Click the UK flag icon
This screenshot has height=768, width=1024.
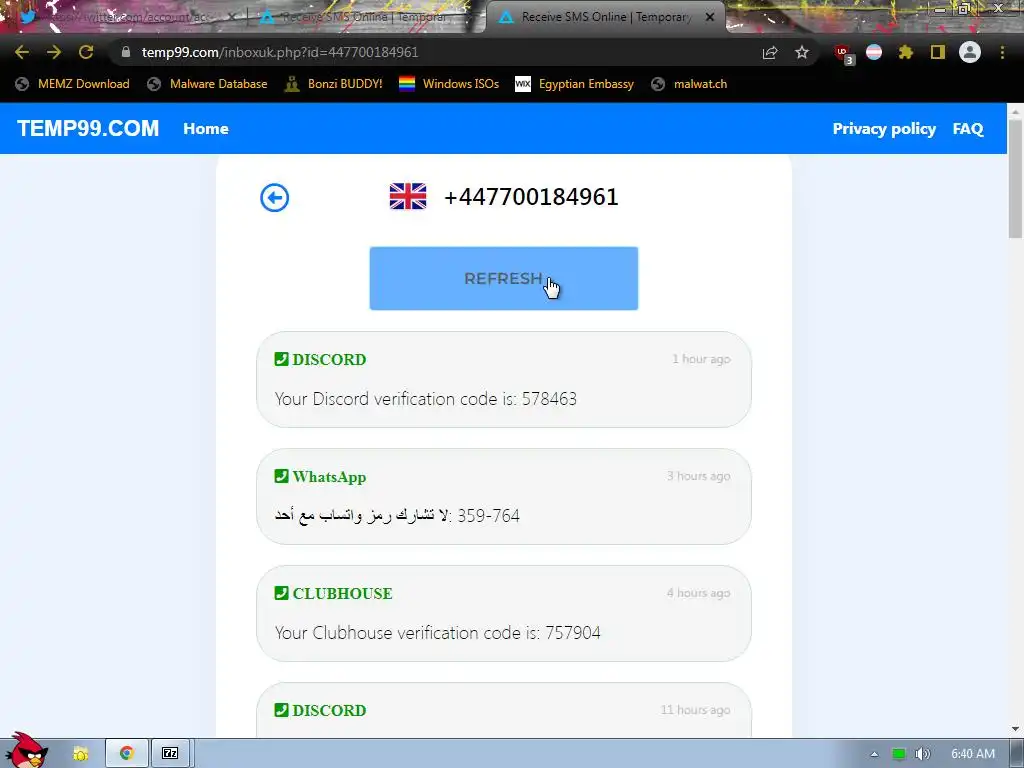coord(408,196)
